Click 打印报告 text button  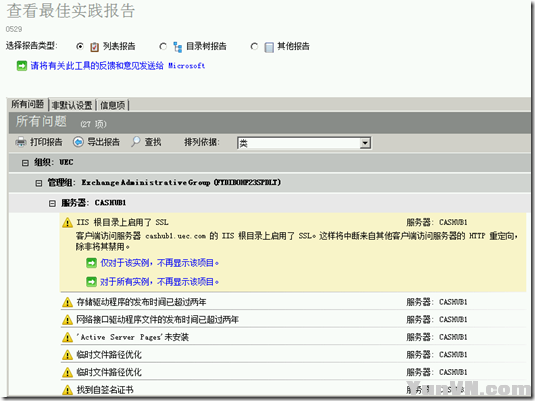point(46,142)
